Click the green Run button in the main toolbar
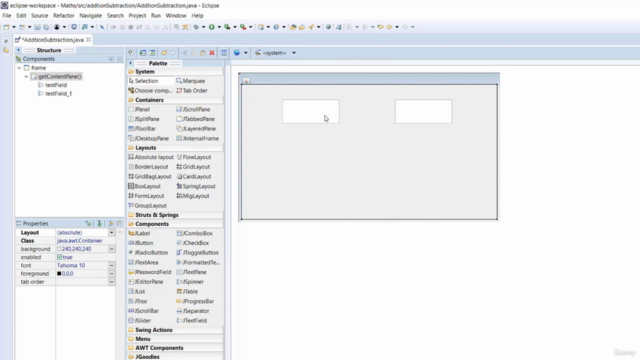Viewport: 640px width, 360px height. point(211,27)
